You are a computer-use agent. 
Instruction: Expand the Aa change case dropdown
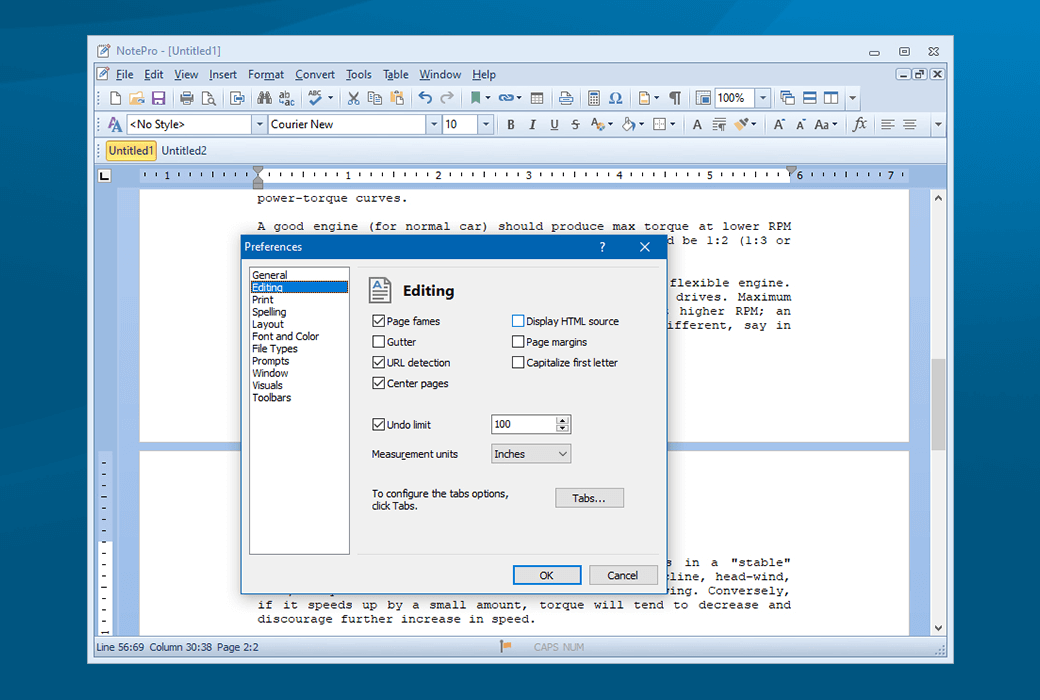pos(834,125)
